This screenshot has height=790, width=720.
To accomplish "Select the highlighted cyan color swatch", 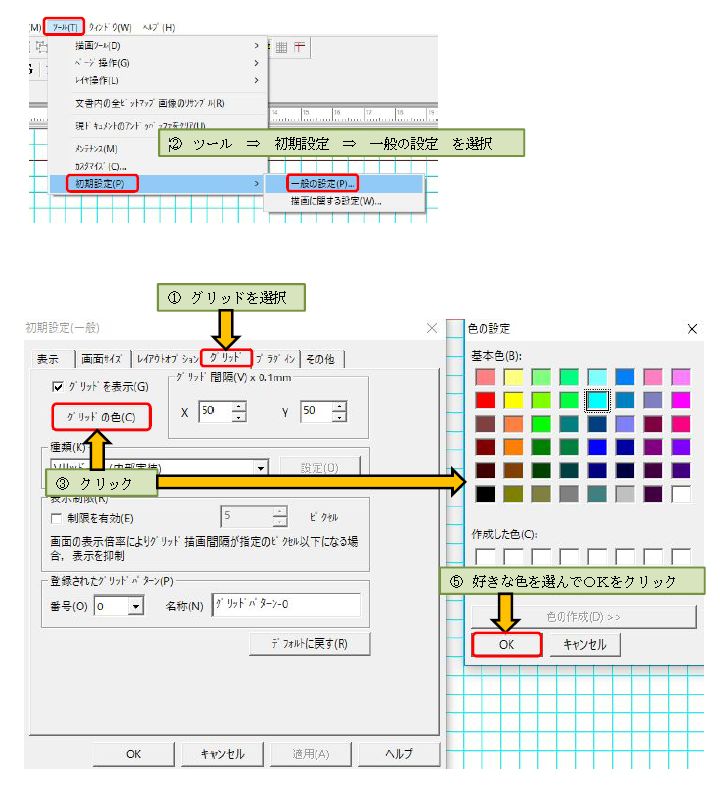I will click(597, 401).
